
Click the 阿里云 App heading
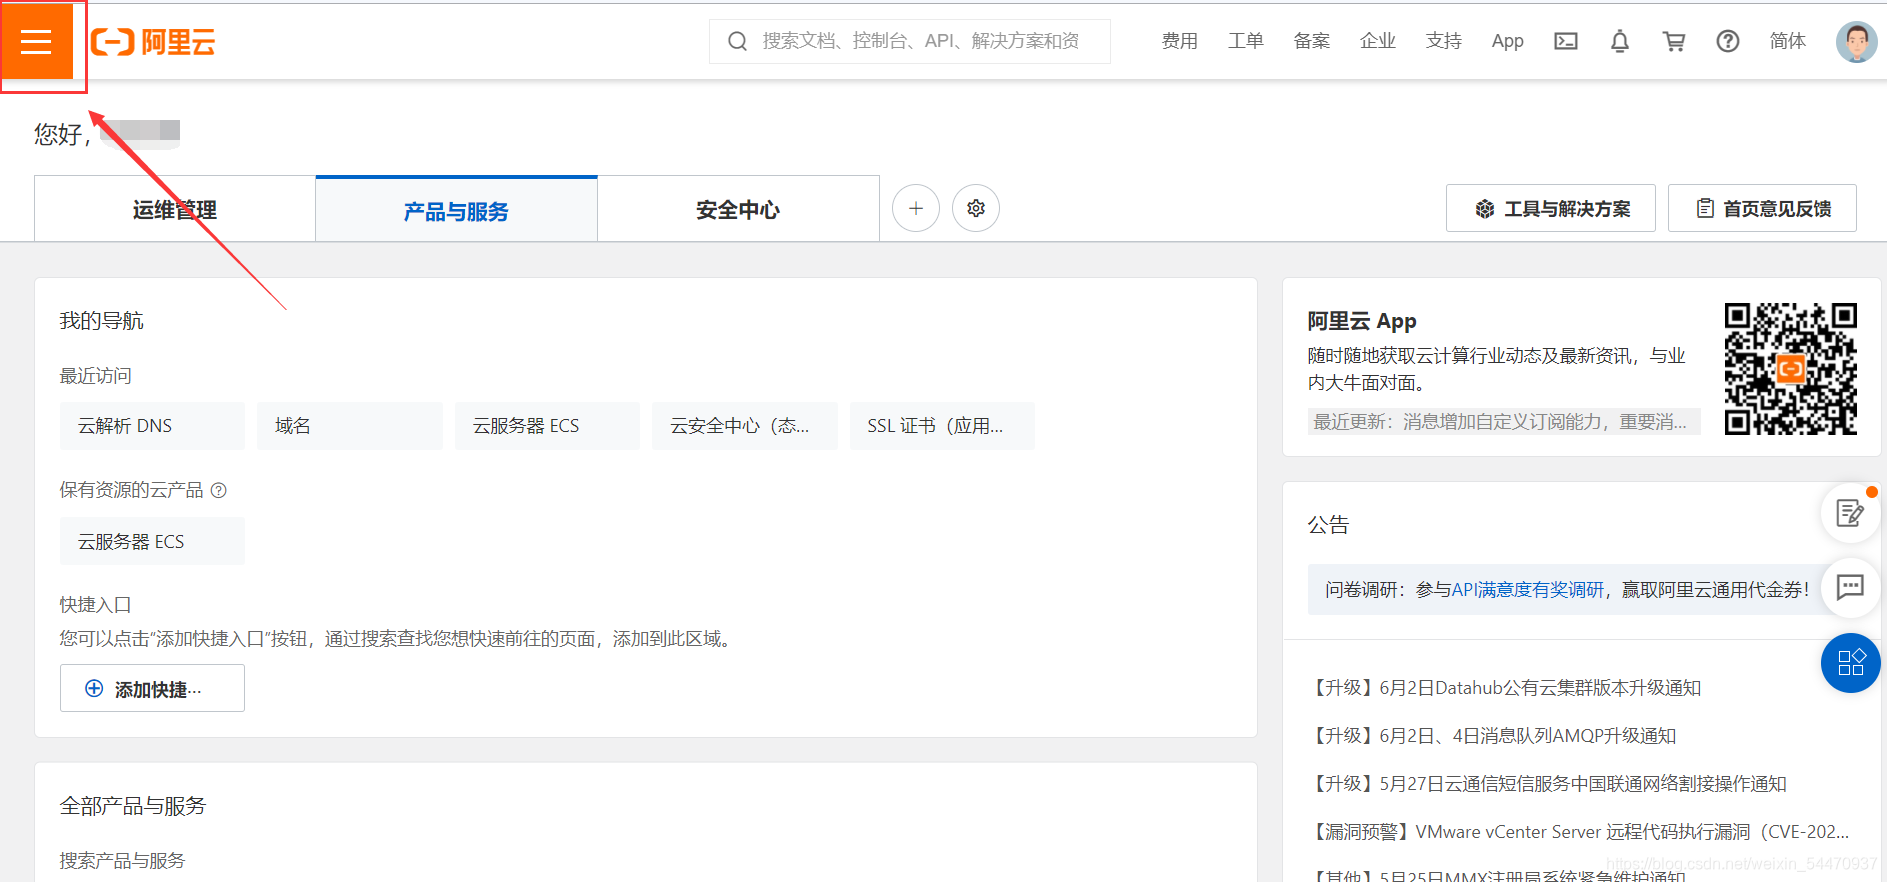(1362, 321)
